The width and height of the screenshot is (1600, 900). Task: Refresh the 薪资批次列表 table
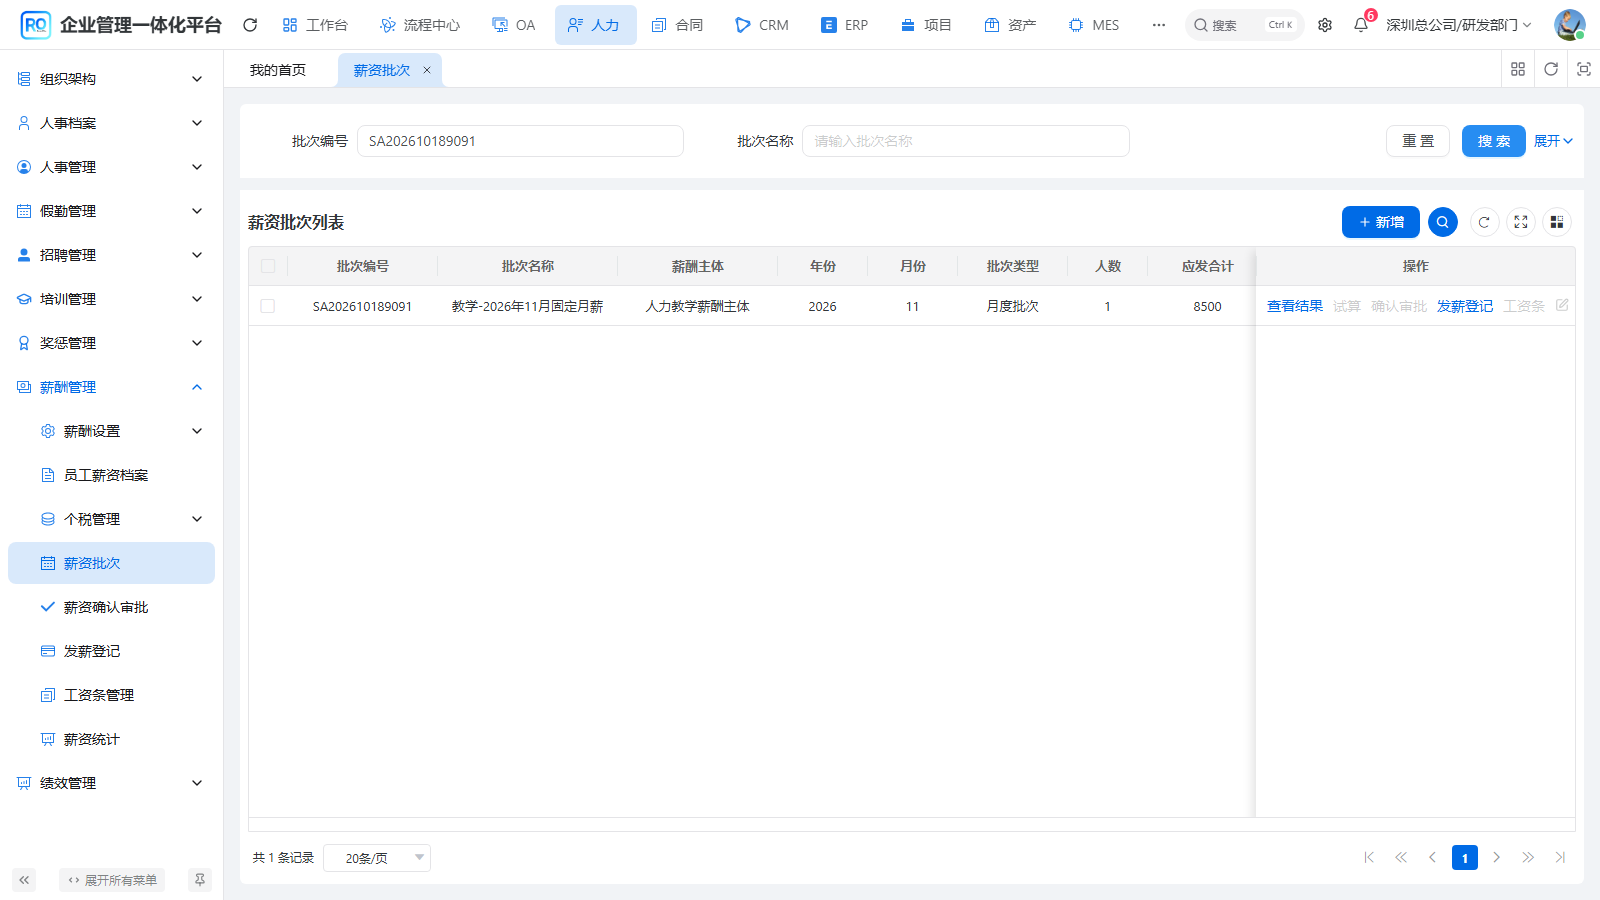1484,222
